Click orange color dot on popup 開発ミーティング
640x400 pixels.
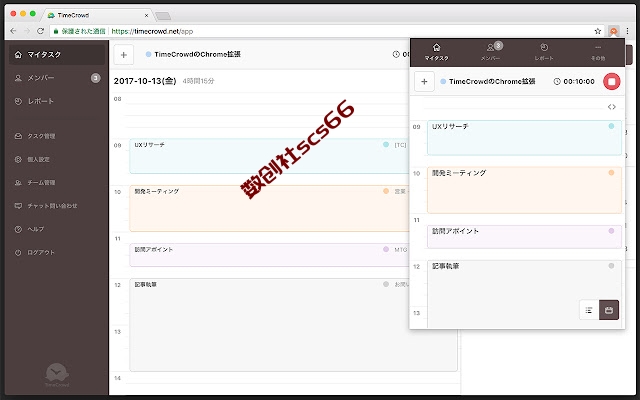tap(611, 173)
